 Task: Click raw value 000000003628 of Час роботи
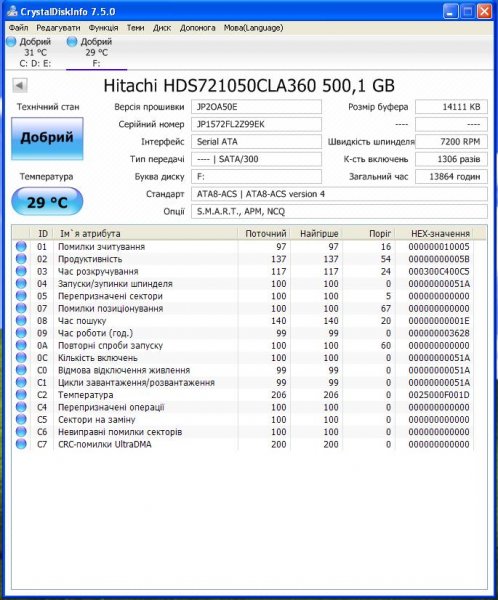(x=439, y=333)
